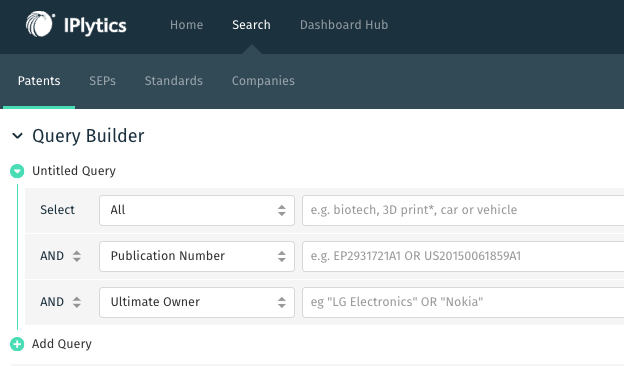Focus the publication number input field
This screenshot has height=366, width=624.
pos(463,256)
